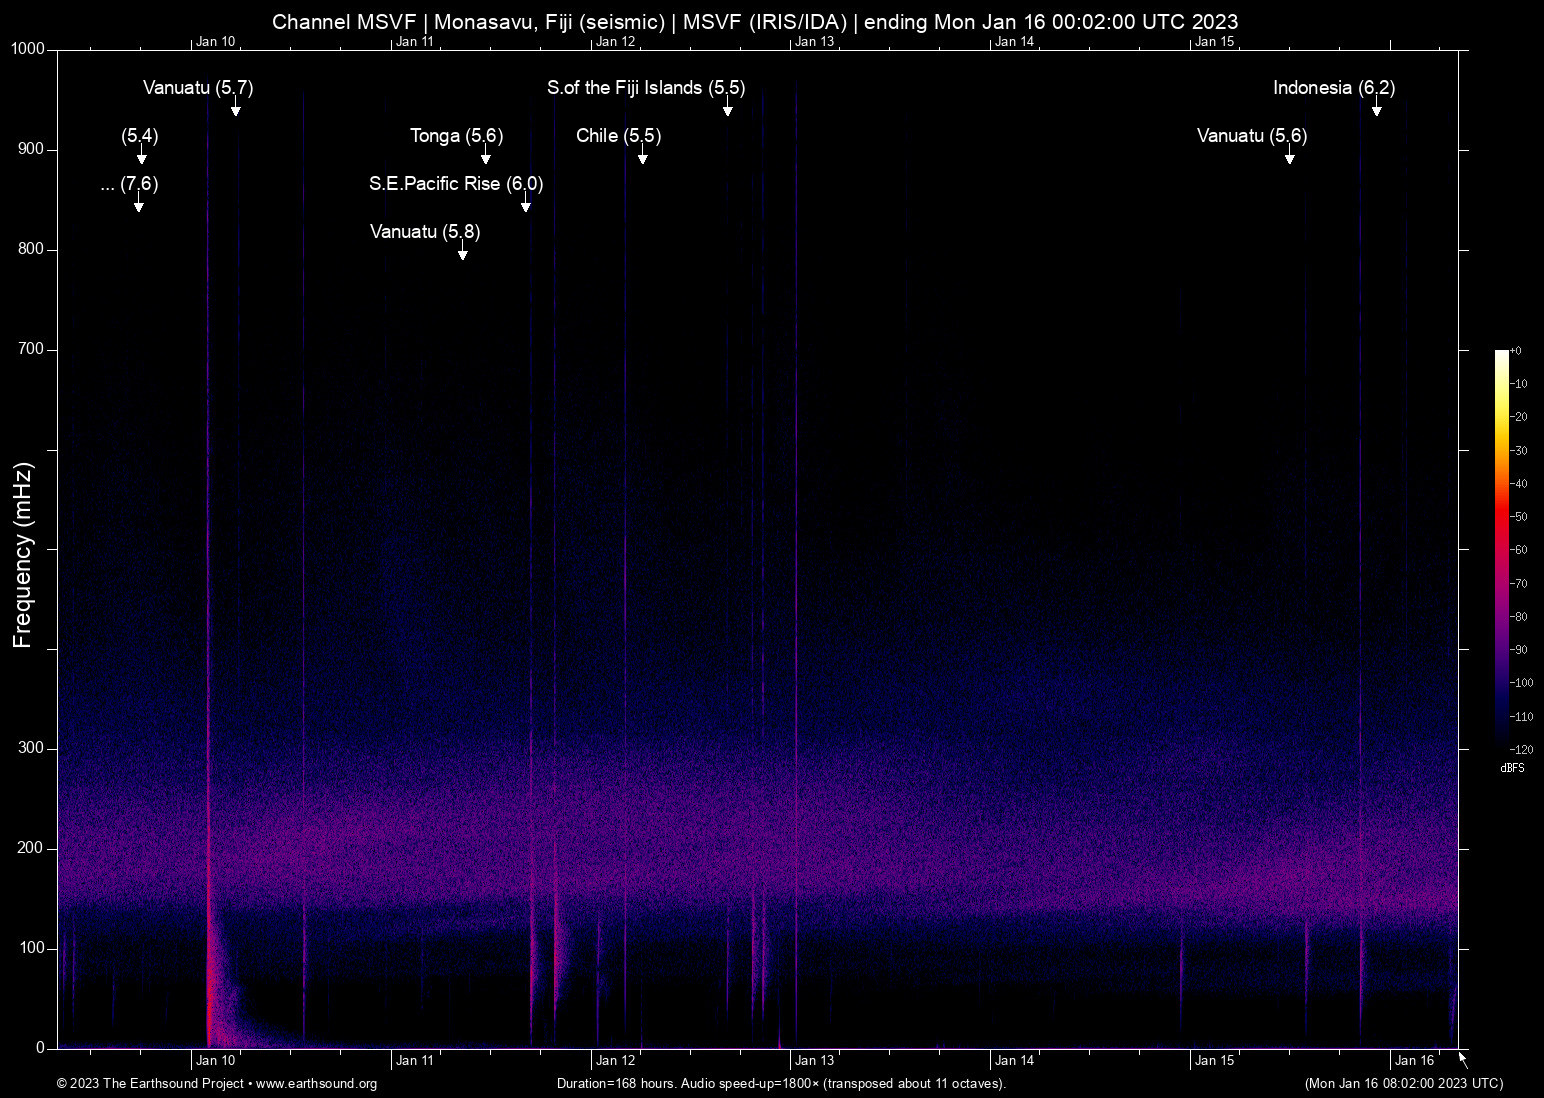The height and width of the screenshot is (1098, 1544).
Task: Click the arrow under Tonga (5.6) label
Action: click(x=486, y=157)
